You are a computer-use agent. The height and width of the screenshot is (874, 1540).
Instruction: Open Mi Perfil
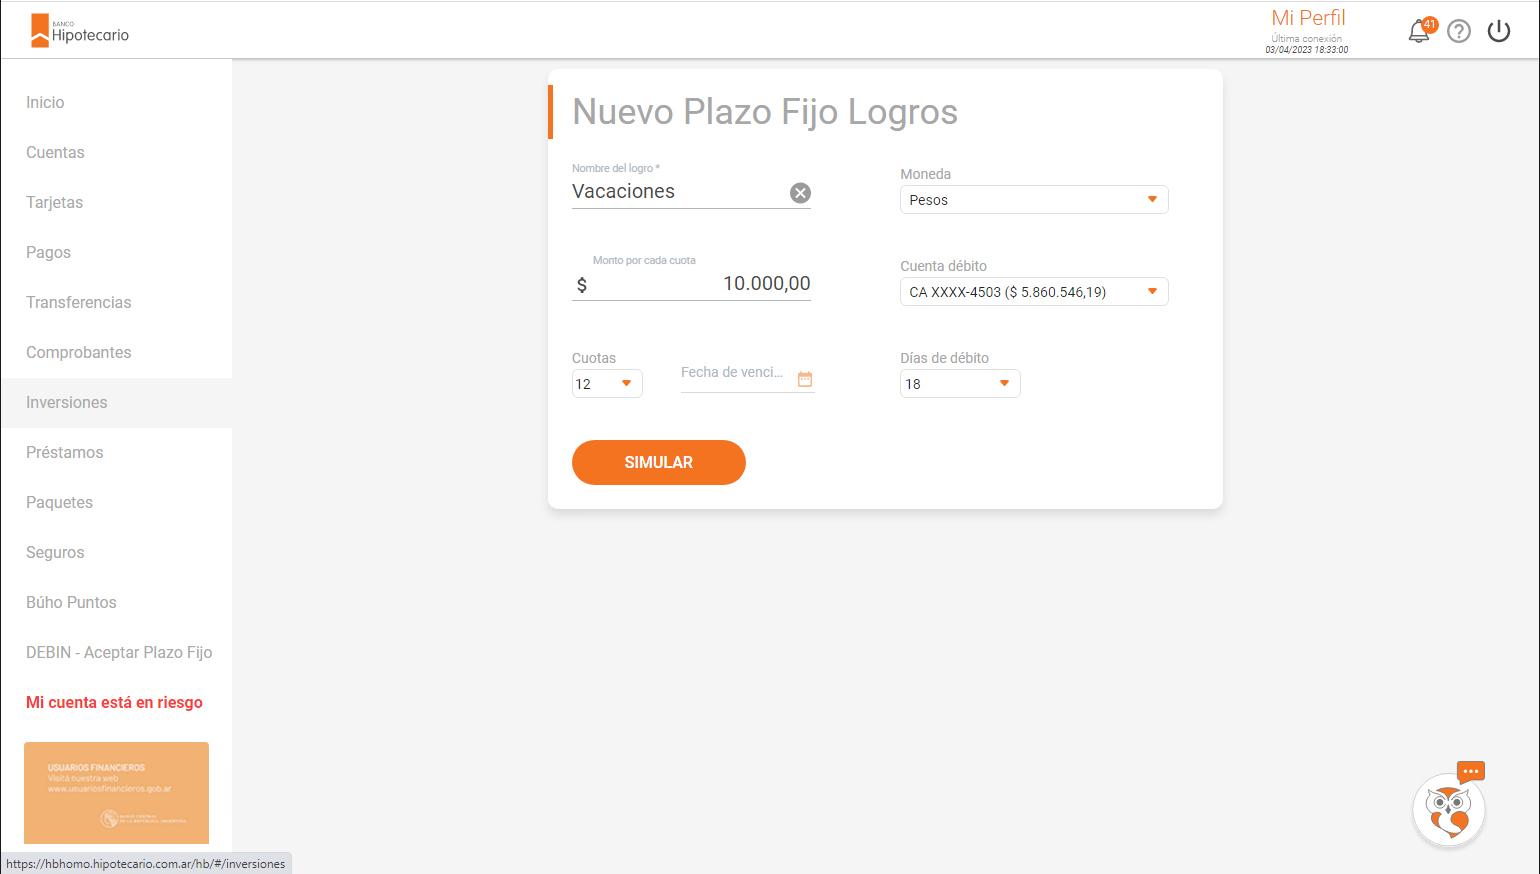(1308, 18)
